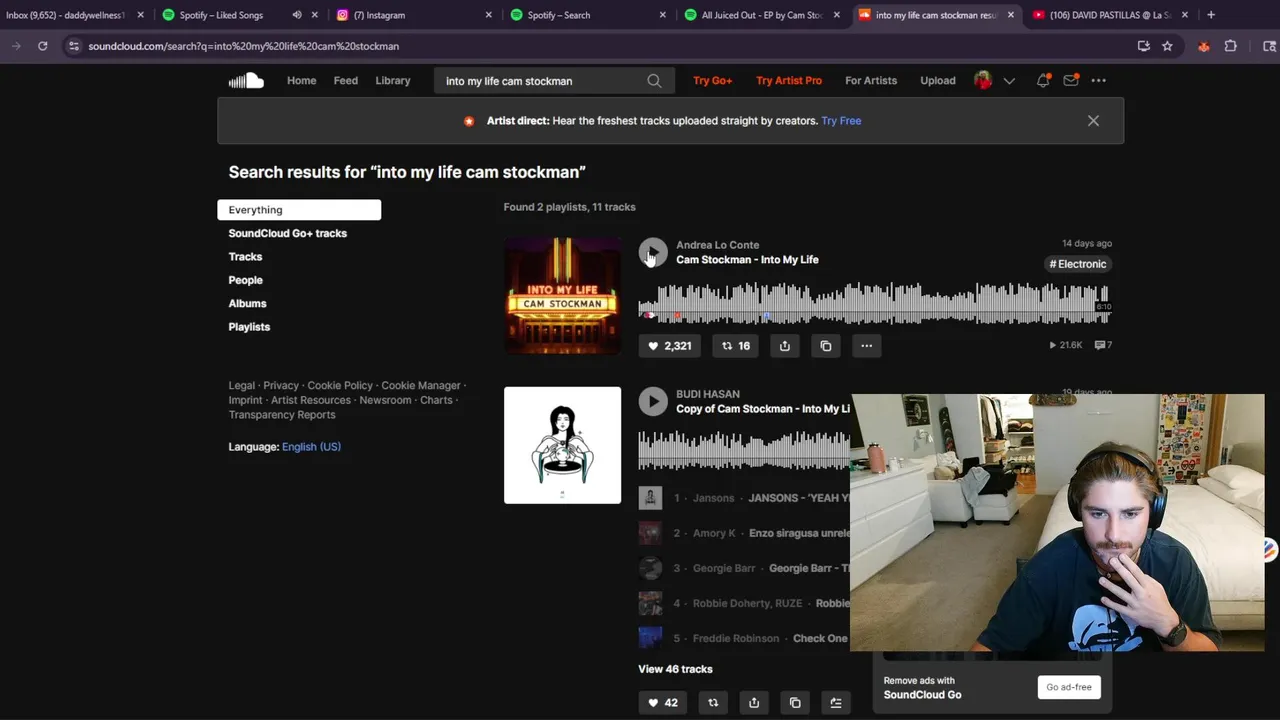Seek within Into My Life waveform
The image size is (1280, 720).
(875, 303)
